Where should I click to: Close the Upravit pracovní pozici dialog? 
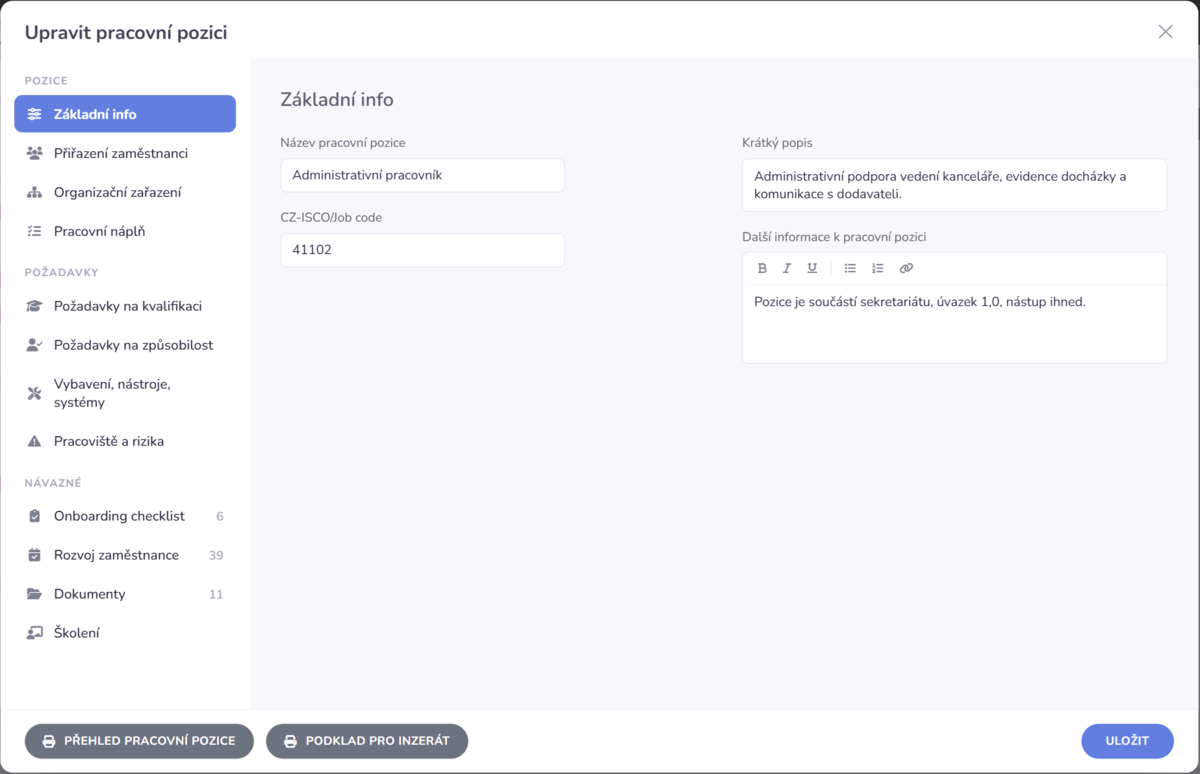(1165, 32)
